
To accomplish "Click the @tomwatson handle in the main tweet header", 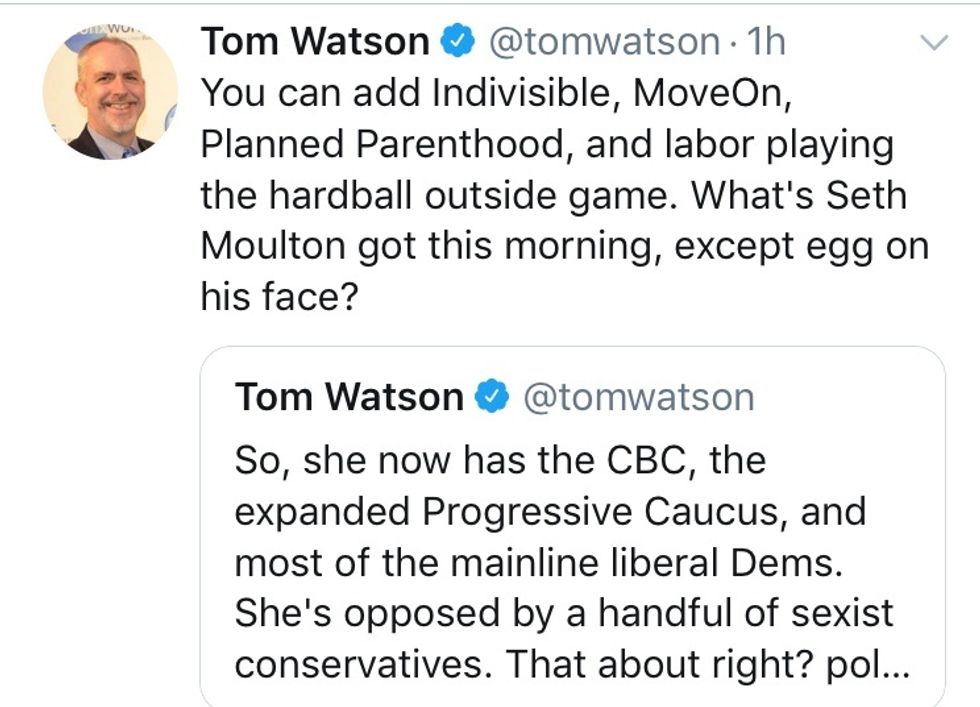I will pos(602,41).
